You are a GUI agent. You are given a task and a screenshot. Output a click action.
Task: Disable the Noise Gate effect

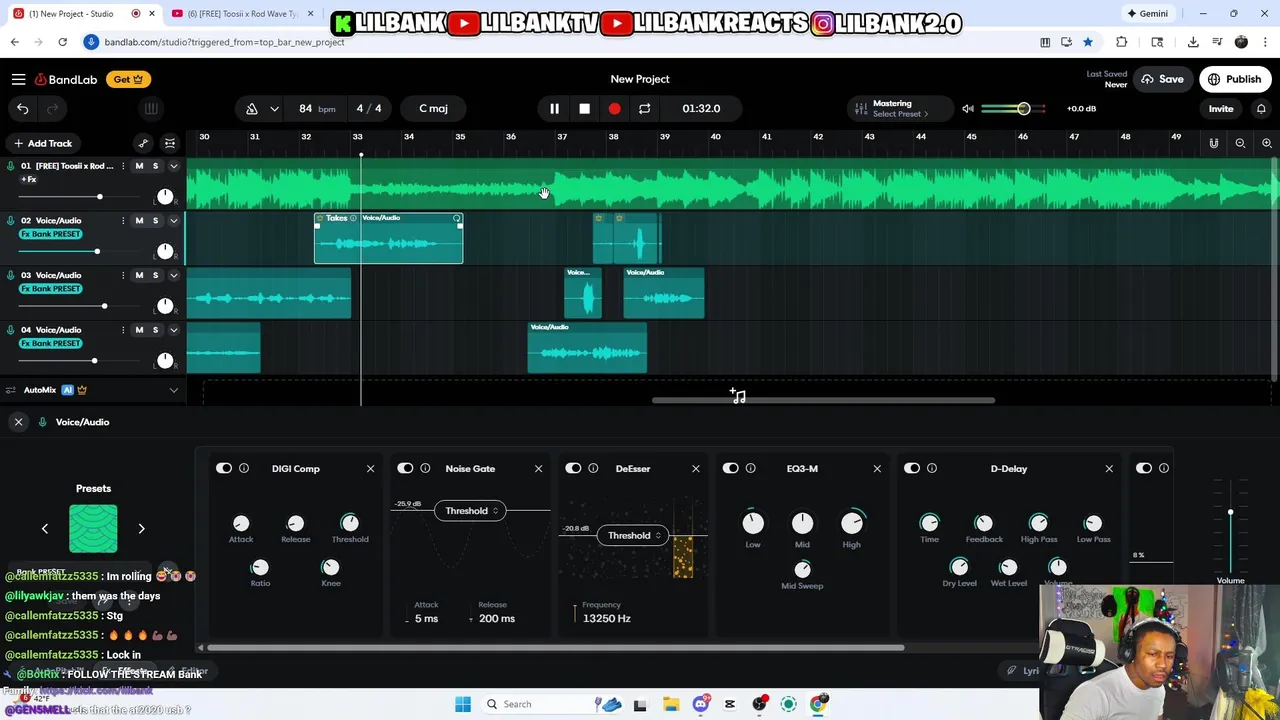[x=405, y=468]
